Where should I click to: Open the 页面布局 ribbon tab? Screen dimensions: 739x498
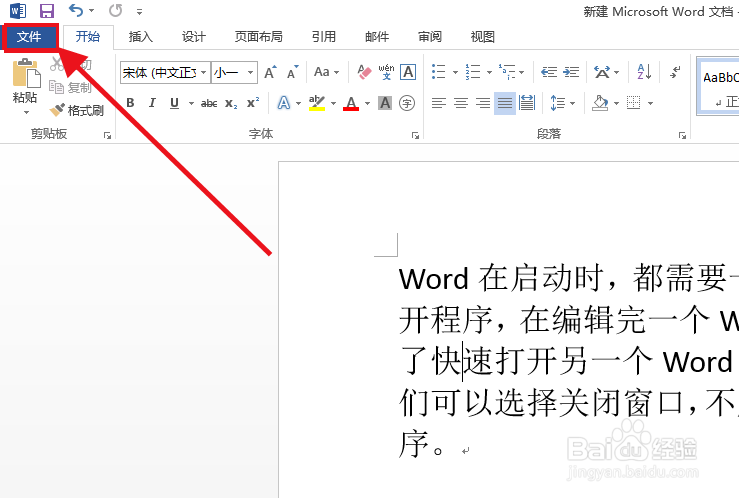pos(259,37)
